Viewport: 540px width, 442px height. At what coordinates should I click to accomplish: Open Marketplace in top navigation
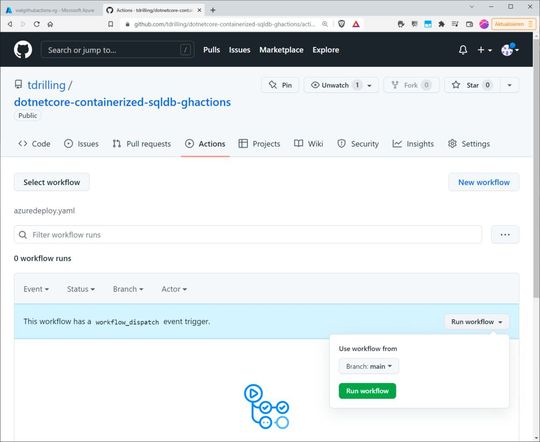point(281,50)
